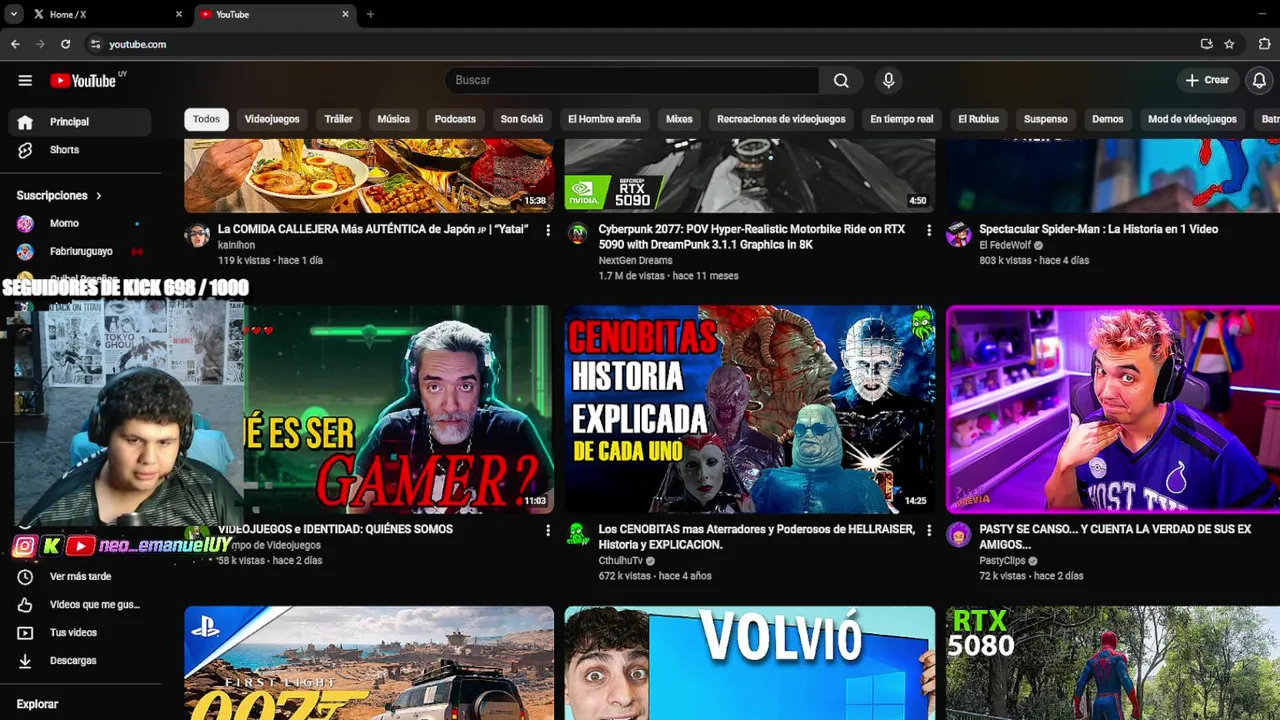Image resolution: width=1280 pixels, height=720 pixels.
Task: Open options menu for CENOBITAS video
Action: point(928,530)
